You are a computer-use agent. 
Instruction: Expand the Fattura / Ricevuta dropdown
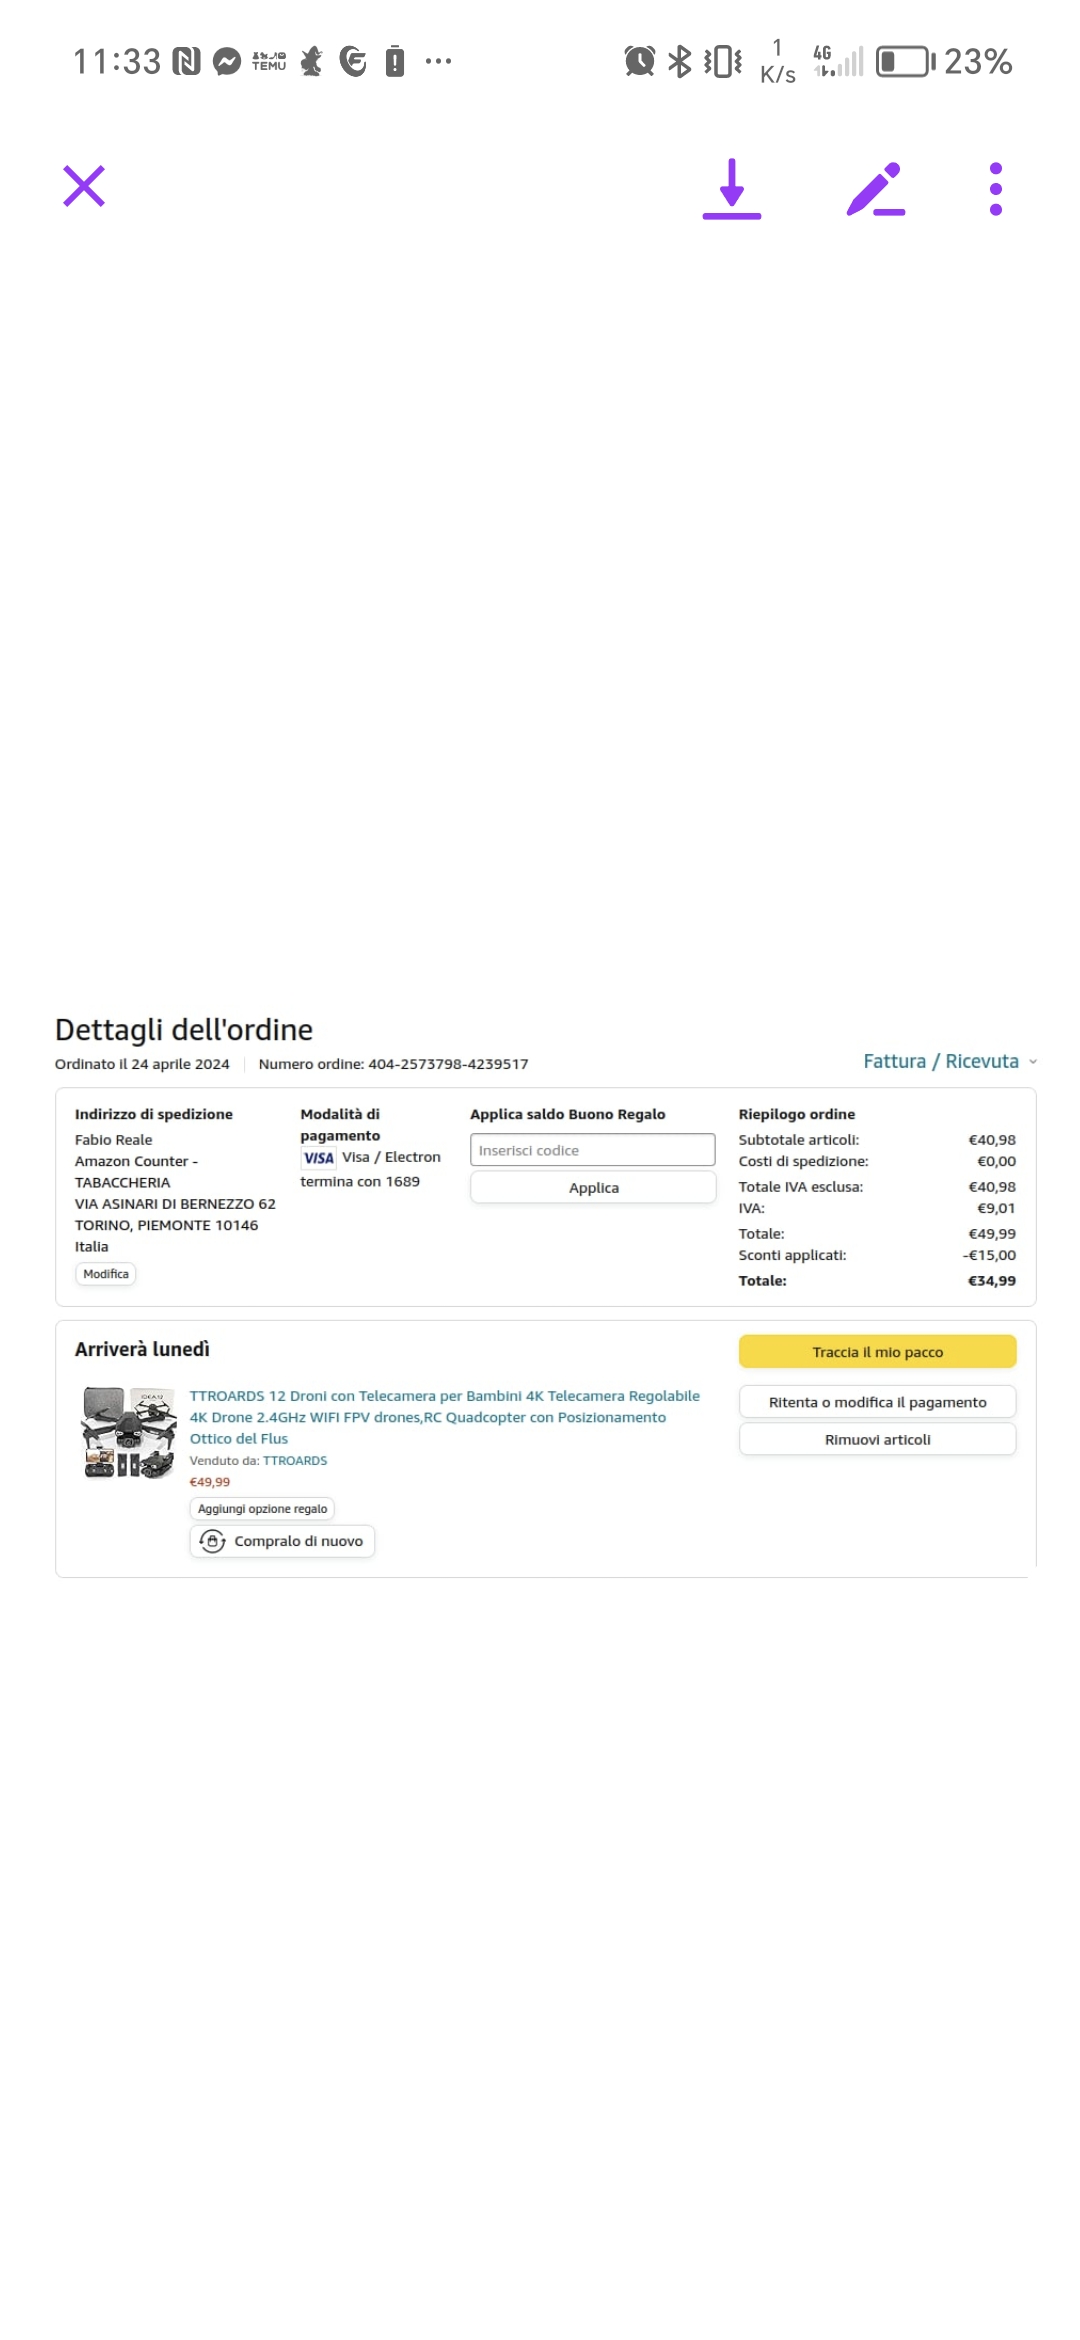pyautogui.click(x=950, y=1061)
